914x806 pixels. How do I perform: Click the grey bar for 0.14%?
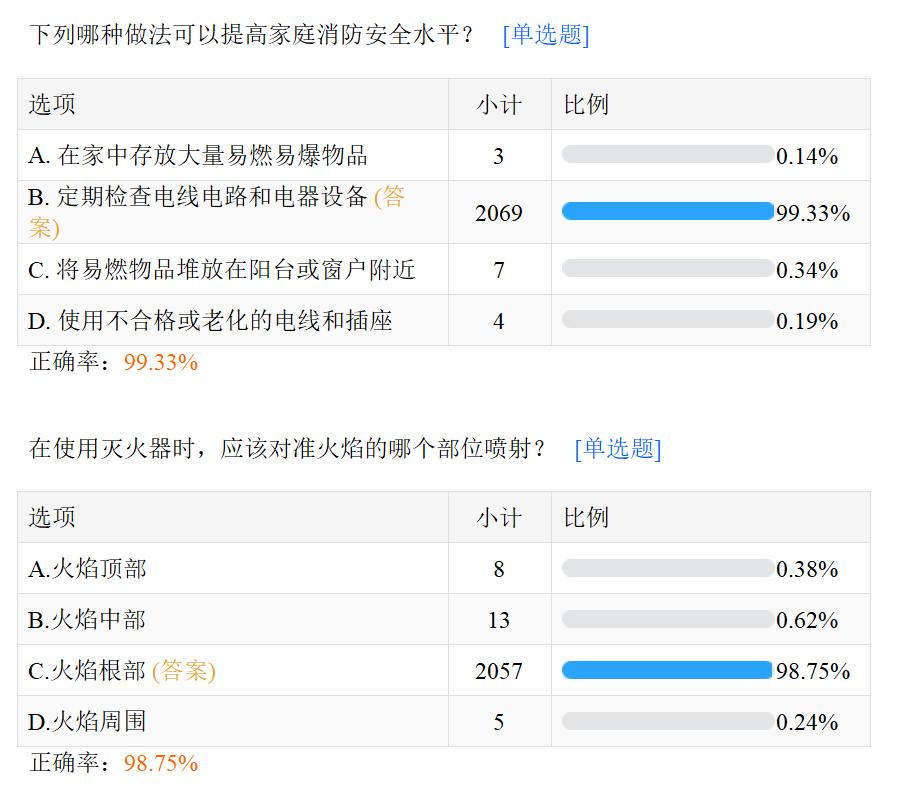click(667, 155)
